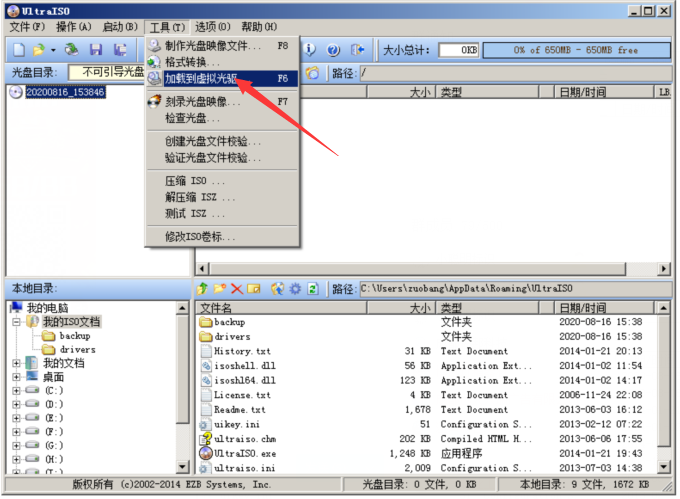The image size is (680, 499).
Task: Click the Save floppy disk icon
Action: pos(96,50)
